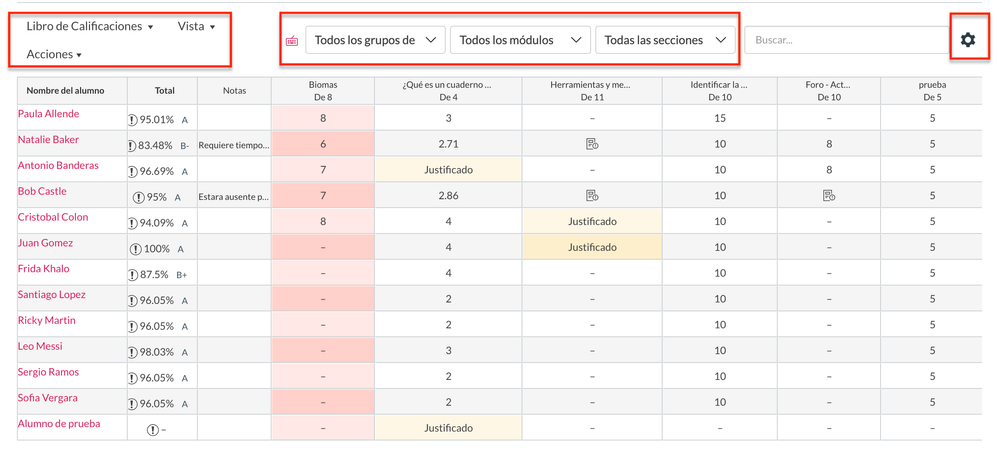The width and height of the screenshot is (999, 464).
Task: Select the Biomas column header
Action: (x=322, y=91)
